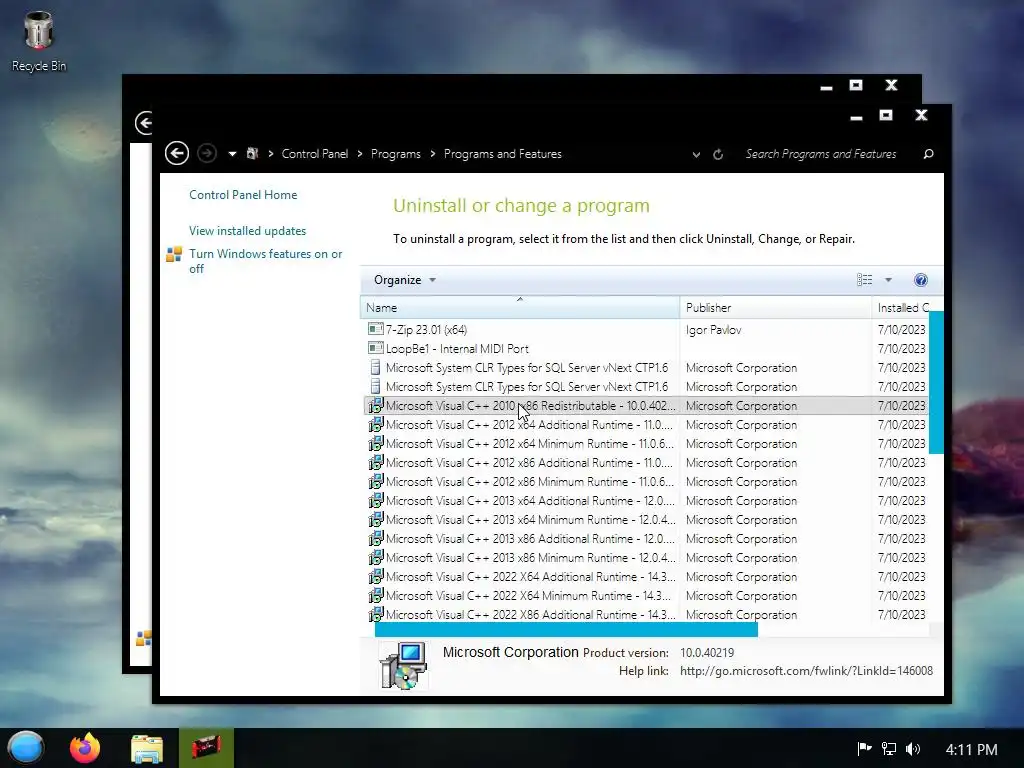Viewport: 1024px width, 768px height.
Task: Open the Organize dropdown menu
Action: click(x=404, y=280)
